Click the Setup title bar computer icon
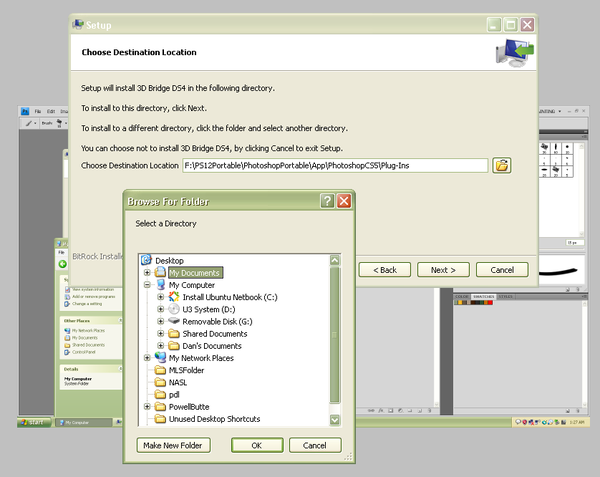600x477 pixels. point(78,24)
